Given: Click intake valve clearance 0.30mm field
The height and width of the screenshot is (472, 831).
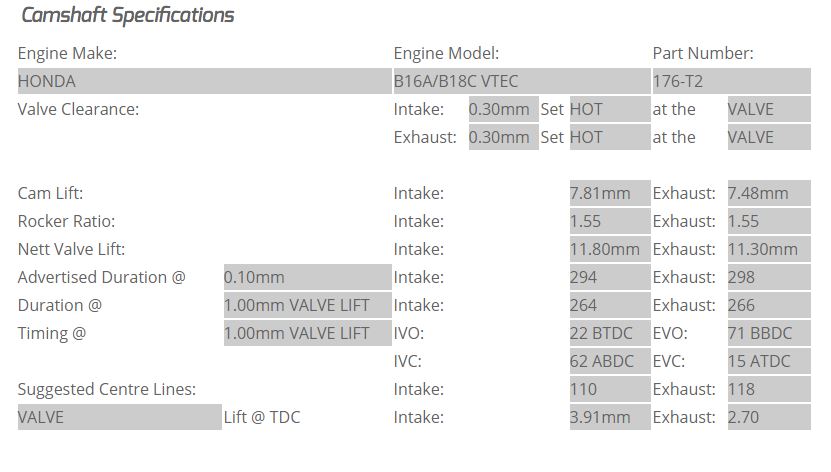Looking at the screenshot, I should [503, 109].
